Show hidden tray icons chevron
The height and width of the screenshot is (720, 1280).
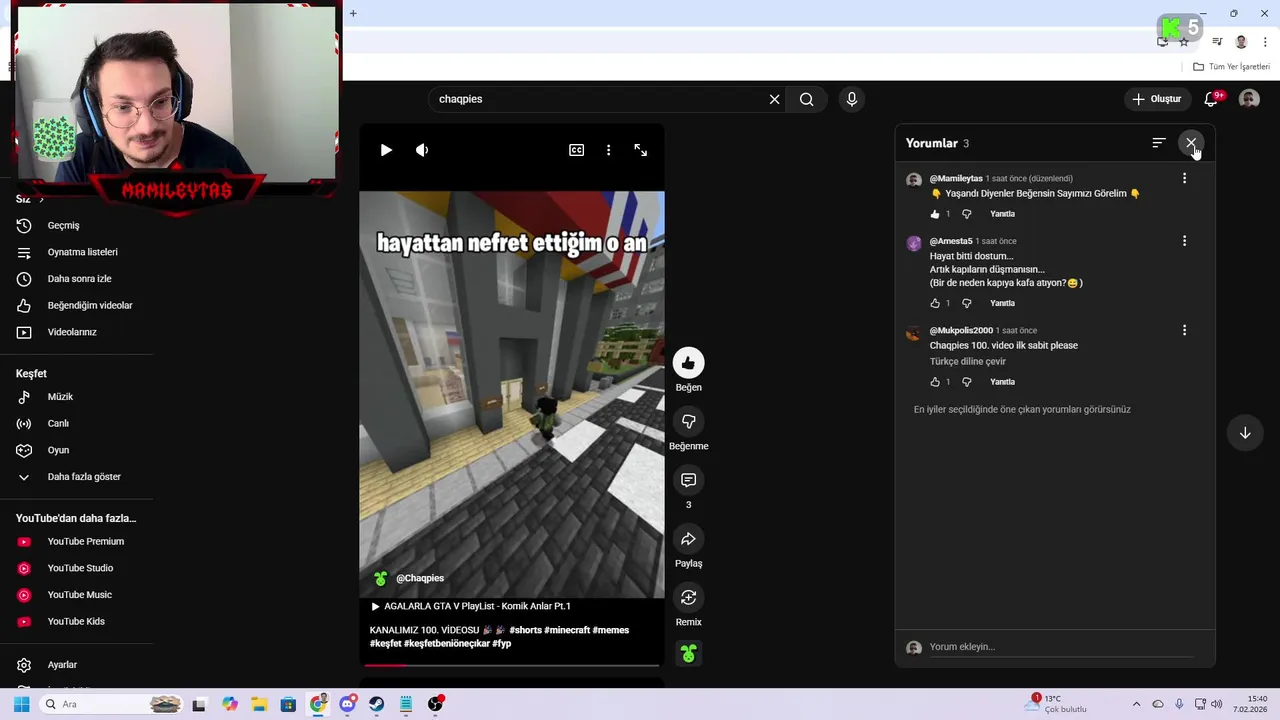coord(1136,704)
